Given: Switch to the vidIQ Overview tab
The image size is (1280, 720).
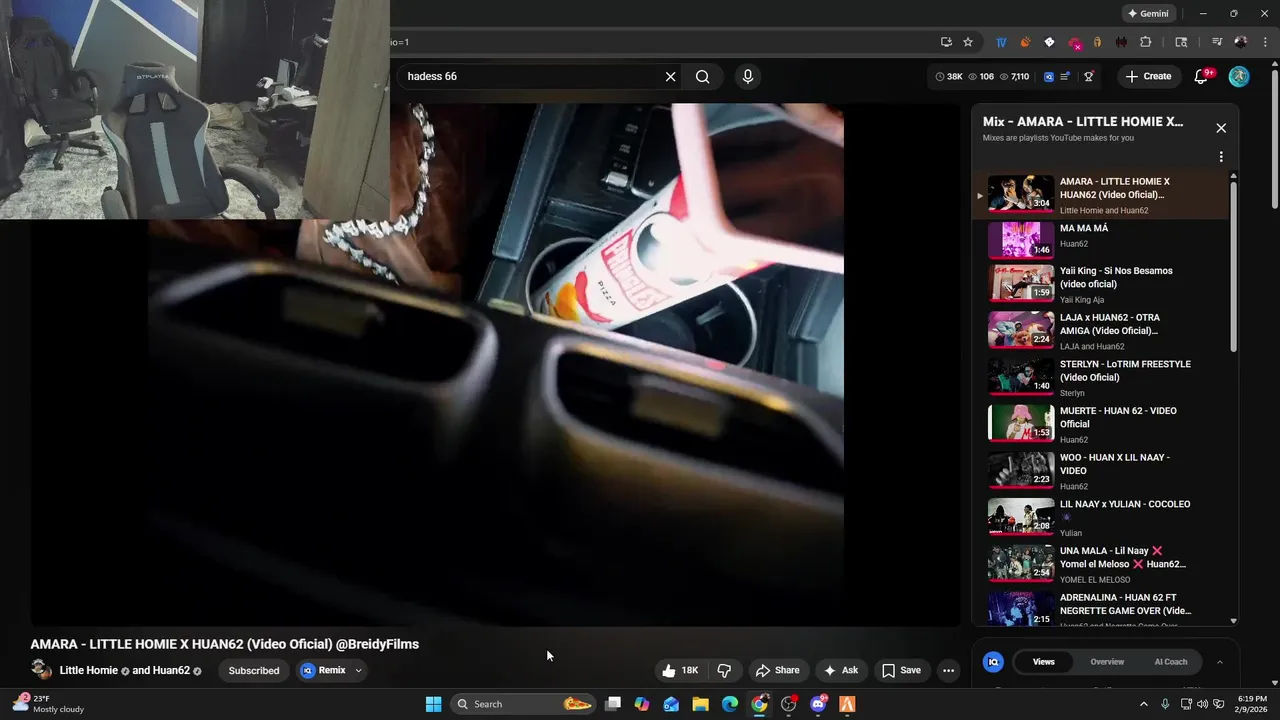Looking at the screenshot, I should tap(1107, 662).
